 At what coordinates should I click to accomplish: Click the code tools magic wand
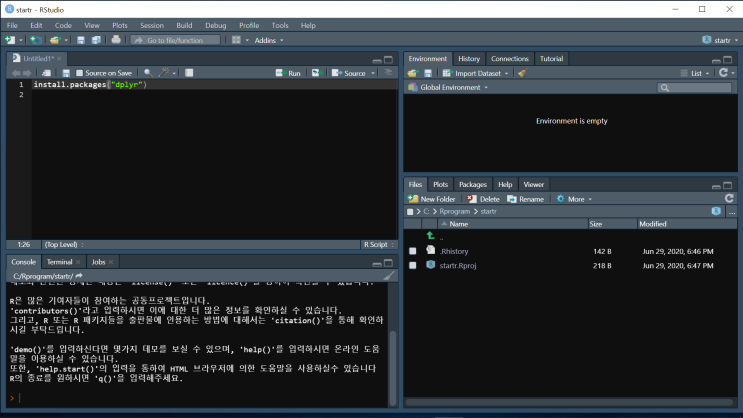(164, 73)
